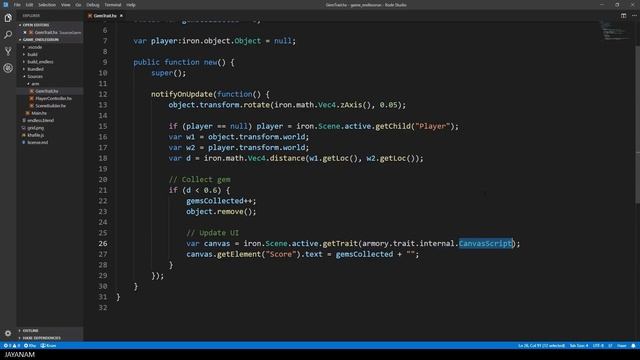This screenshot has width=640, height=360.
Task: Open GemTrait.hx in file tree
Action: [x=46, y=91]
